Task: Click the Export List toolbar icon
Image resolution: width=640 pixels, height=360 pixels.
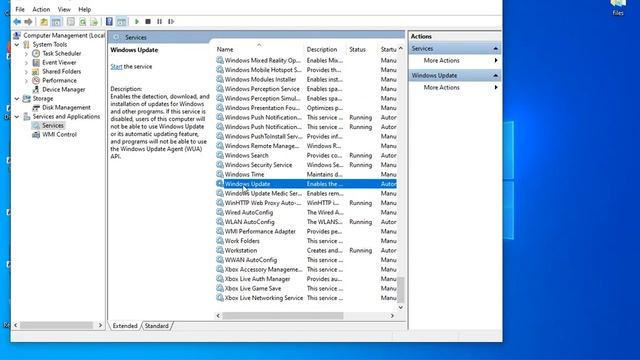Action: [94, 22]
